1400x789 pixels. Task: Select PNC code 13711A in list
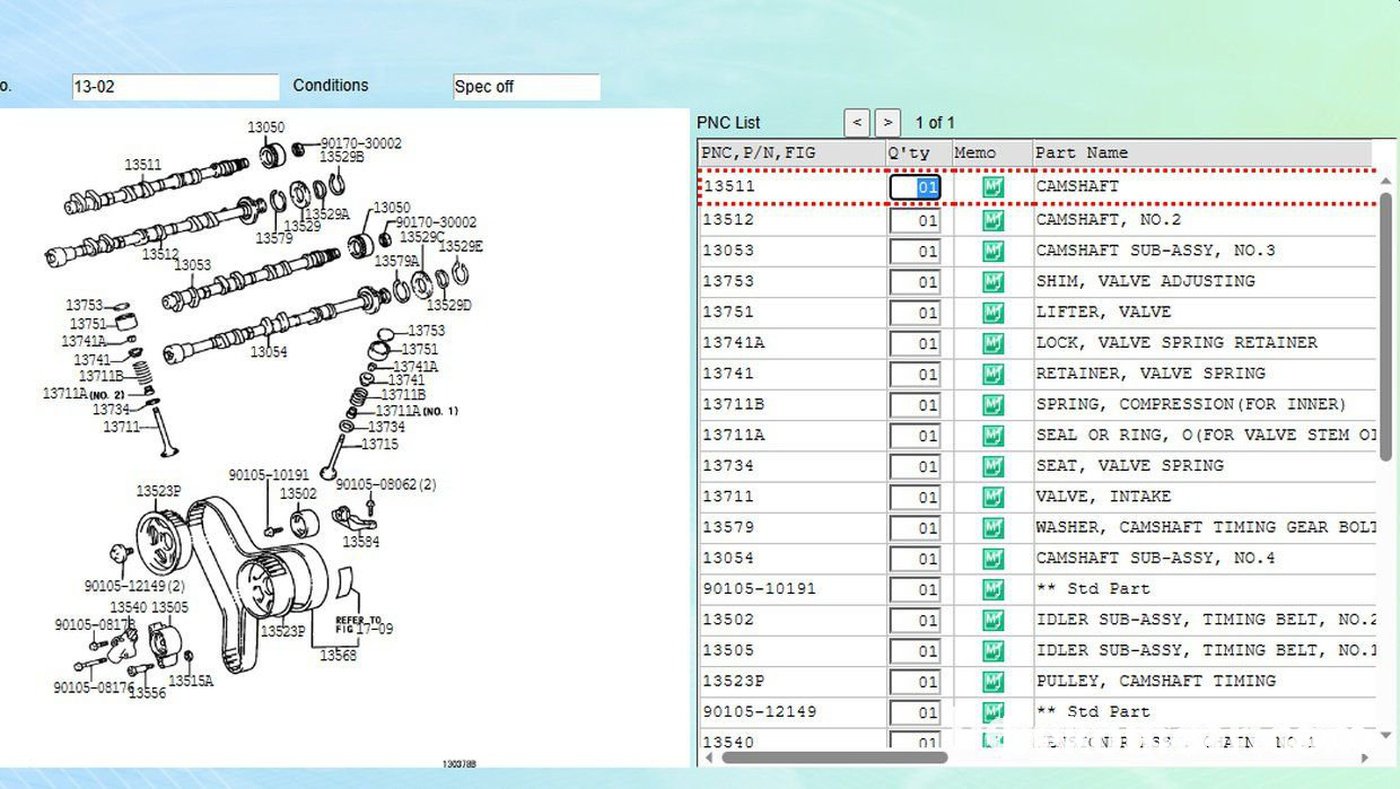[734, 436]
